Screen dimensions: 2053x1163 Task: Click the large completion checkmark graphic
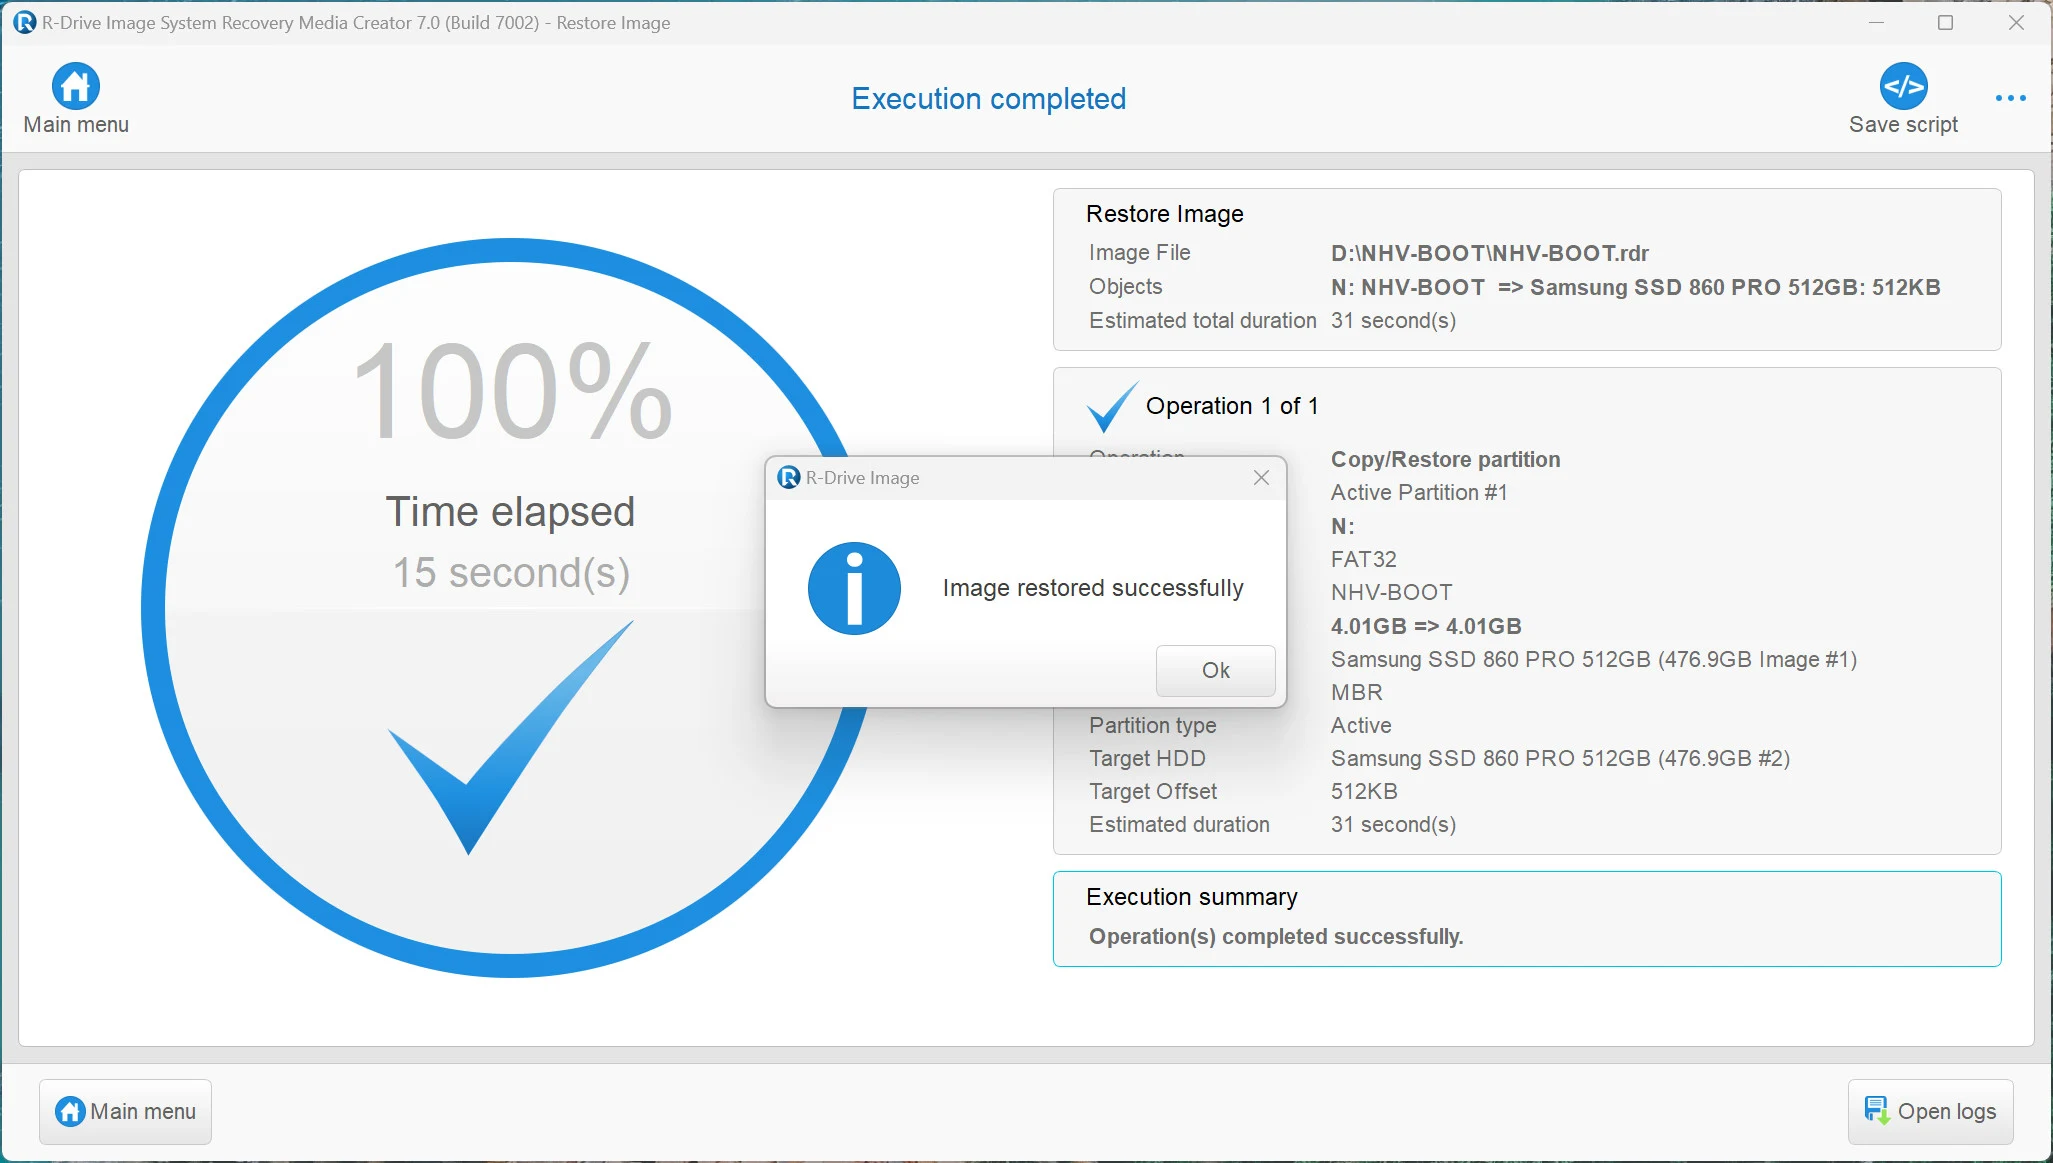tap(510, 737)
